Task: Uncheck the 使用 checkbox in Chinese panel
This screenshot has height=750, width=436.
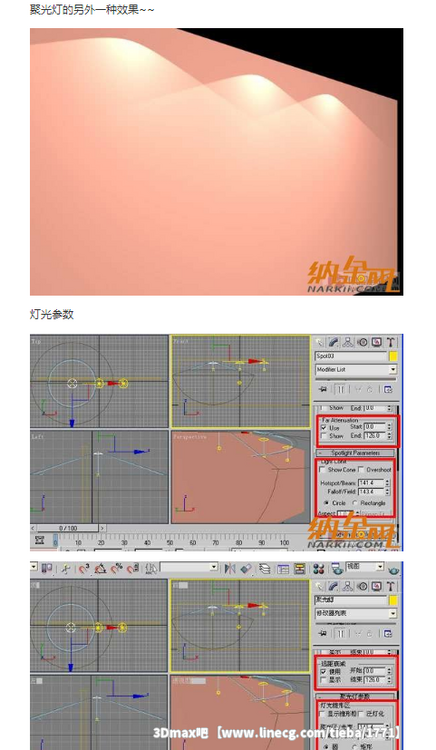Action: coord(324,672)
